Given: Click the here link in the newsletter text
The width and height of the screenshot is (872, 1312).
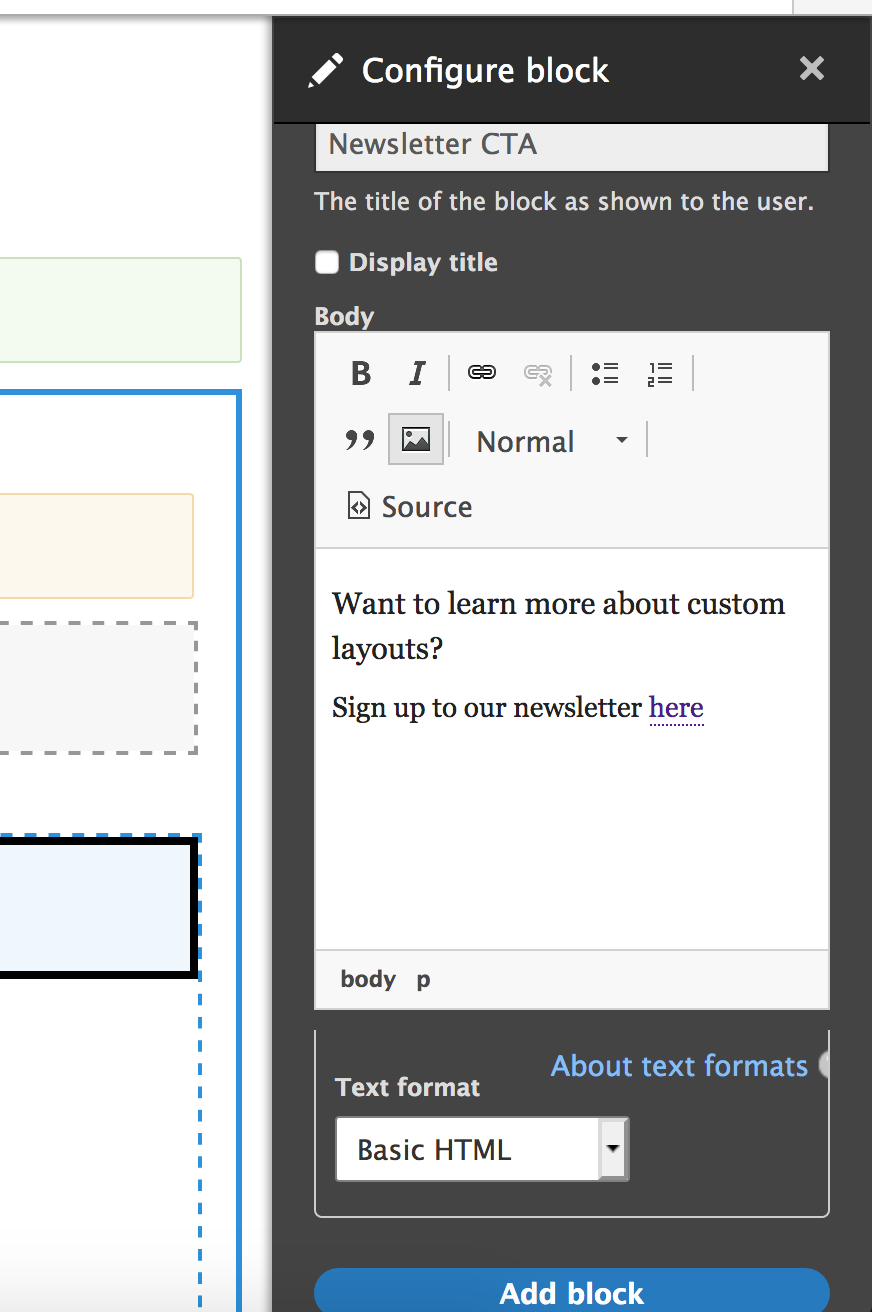Looking at the screenshot, I should point(676,708).
